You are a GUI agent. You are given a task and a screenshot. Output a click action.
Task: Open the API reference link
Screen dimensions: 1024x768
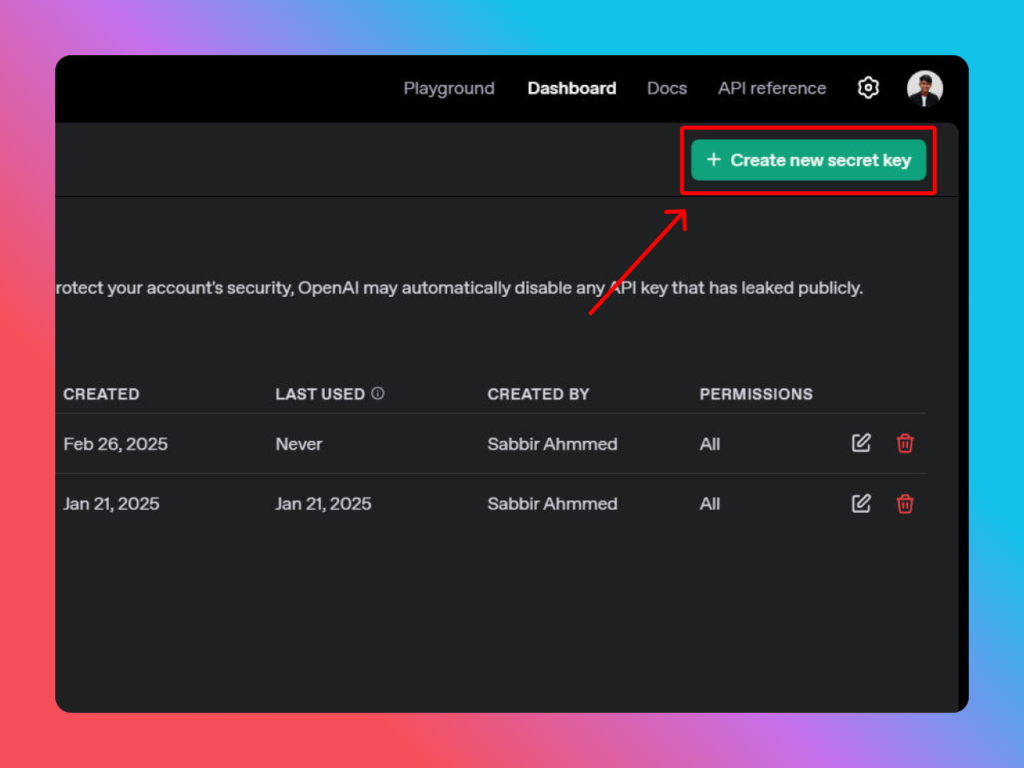772,88
